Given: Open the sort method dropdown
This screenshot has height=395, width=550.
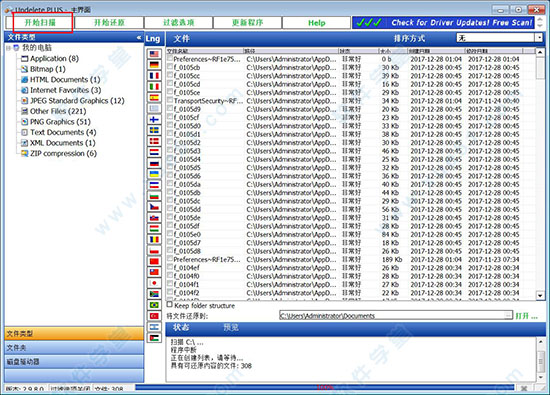Looking at the screenshot, I should [x=539, y=38].
